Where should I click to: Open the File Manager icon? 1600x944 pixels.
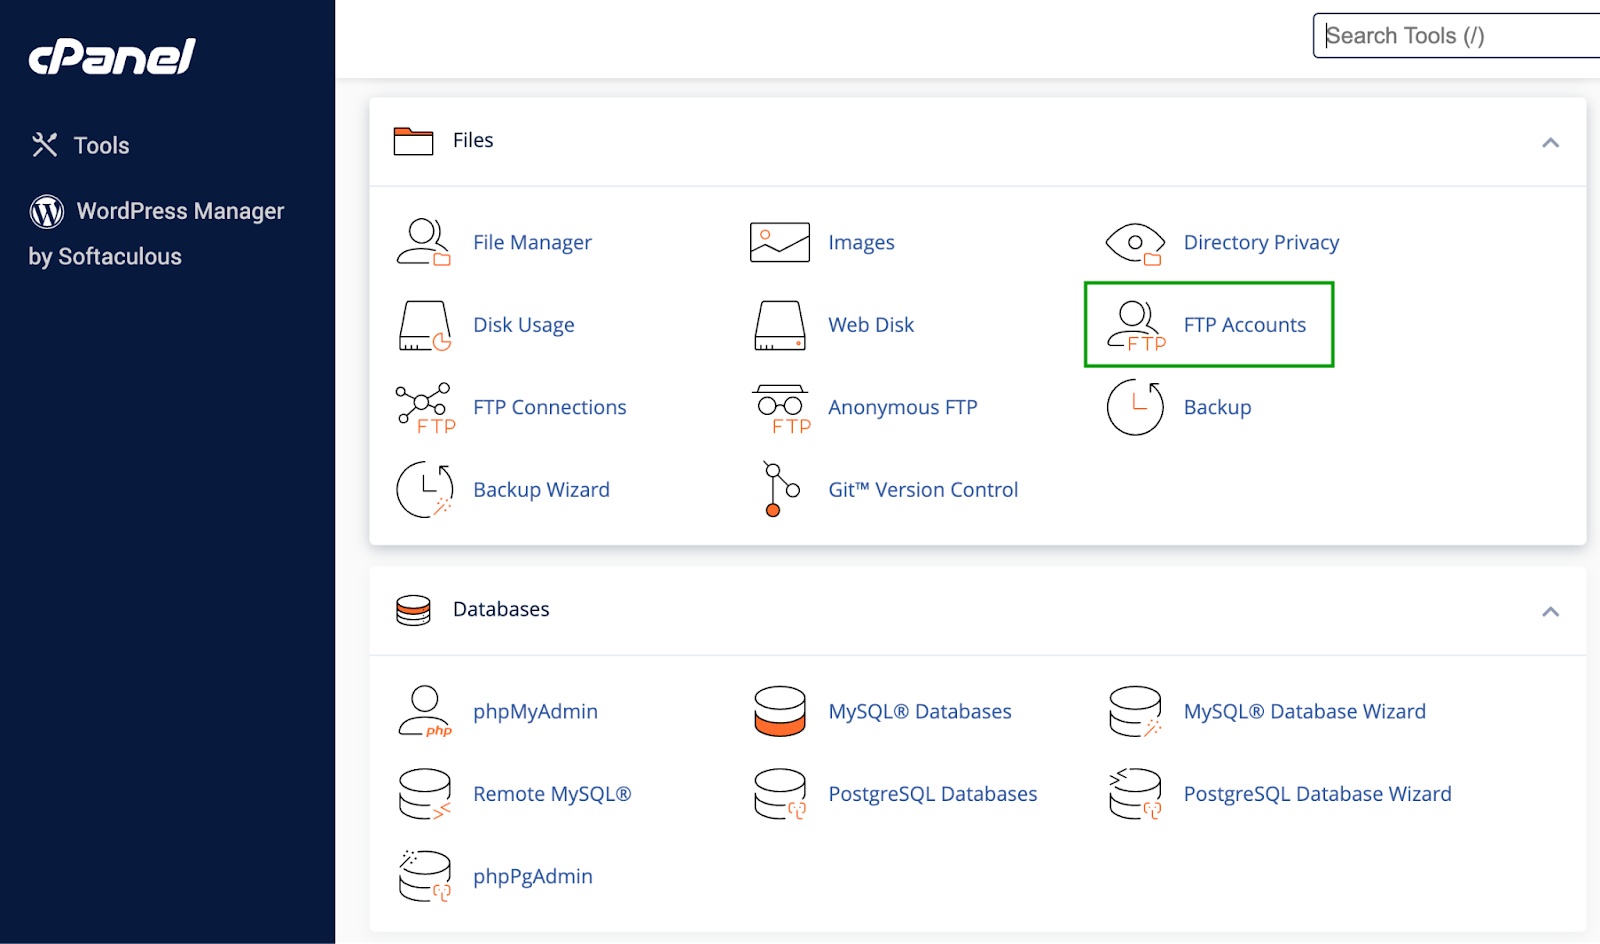(424, 241)
